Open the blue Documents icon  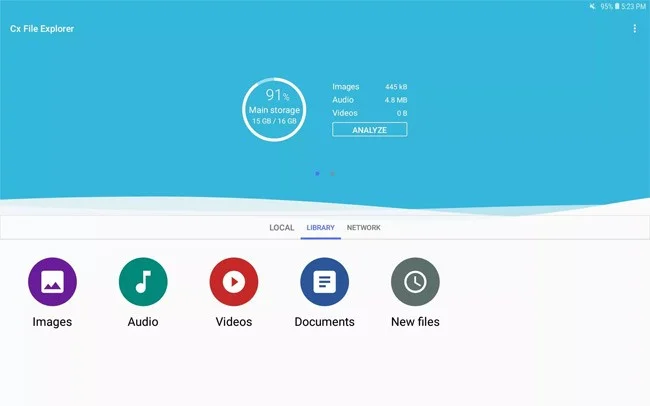coord(324,282)
